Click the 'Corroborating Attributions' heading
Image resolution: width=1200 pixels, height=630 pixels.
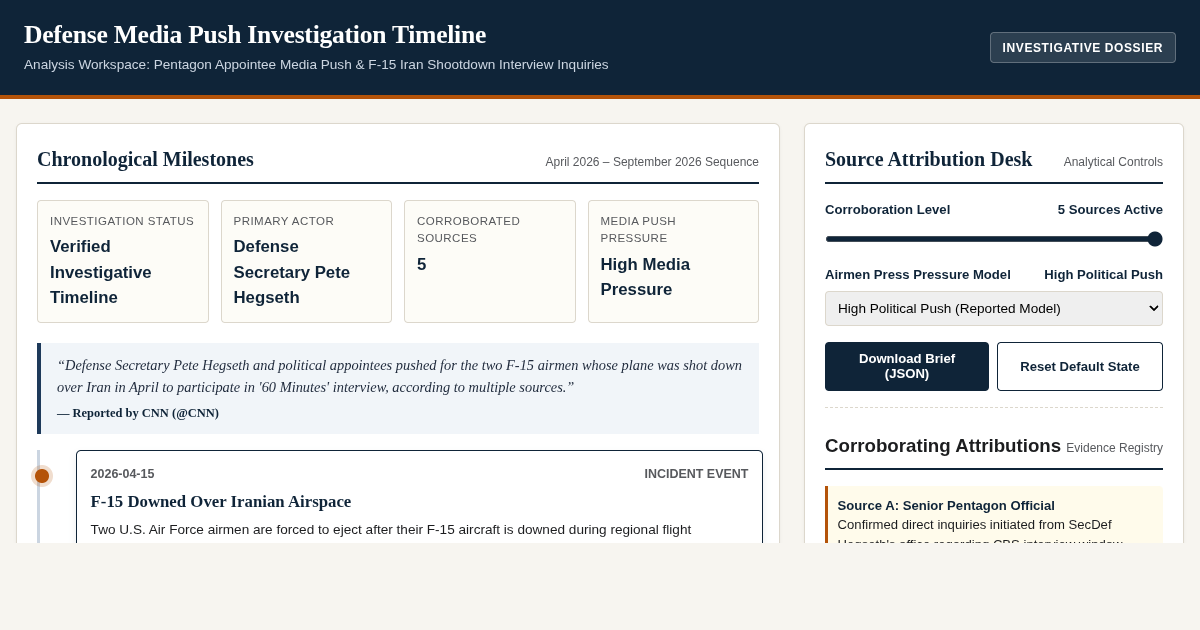click(x=943, y=446)
